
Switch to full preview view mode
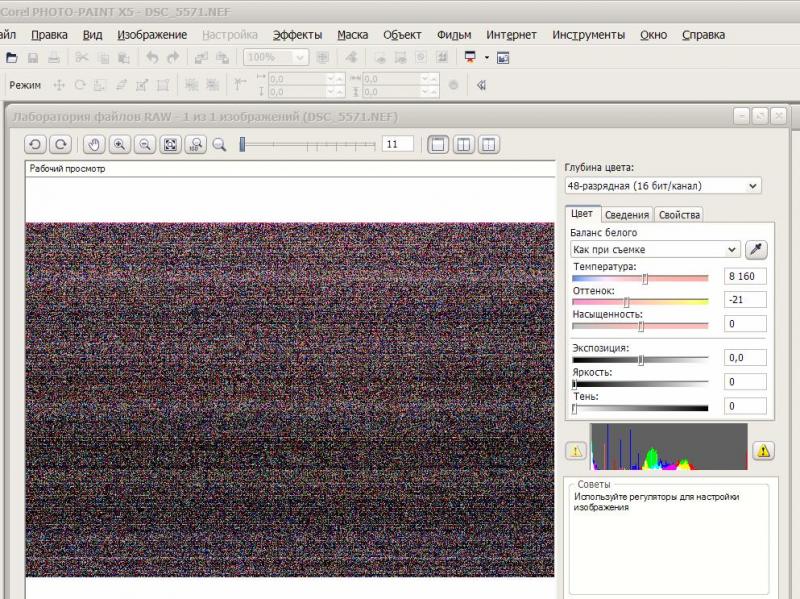click(438, 145)
